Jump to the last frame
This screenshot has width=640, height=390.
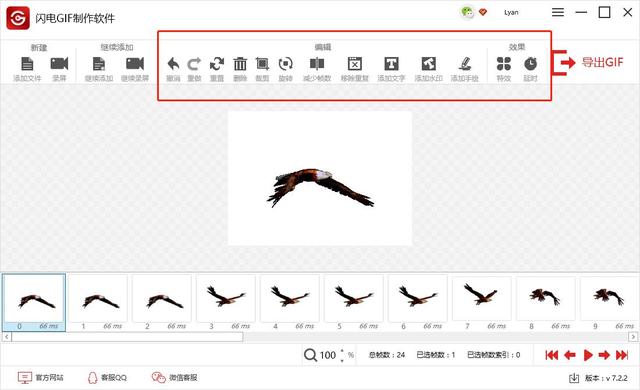pyautogui.click(x=622, y=355)
